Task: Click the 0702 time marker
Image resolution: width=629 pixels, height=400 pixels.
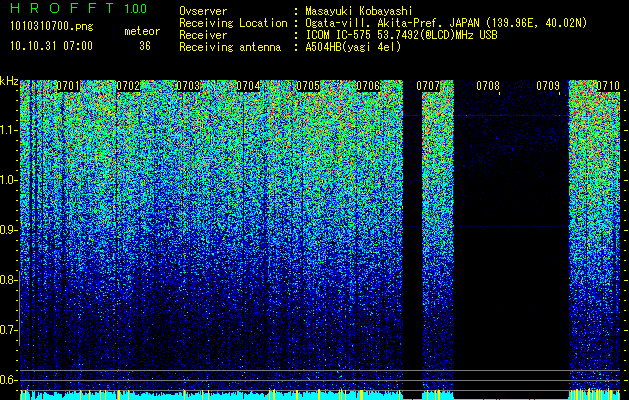Action: pos(128,86)
